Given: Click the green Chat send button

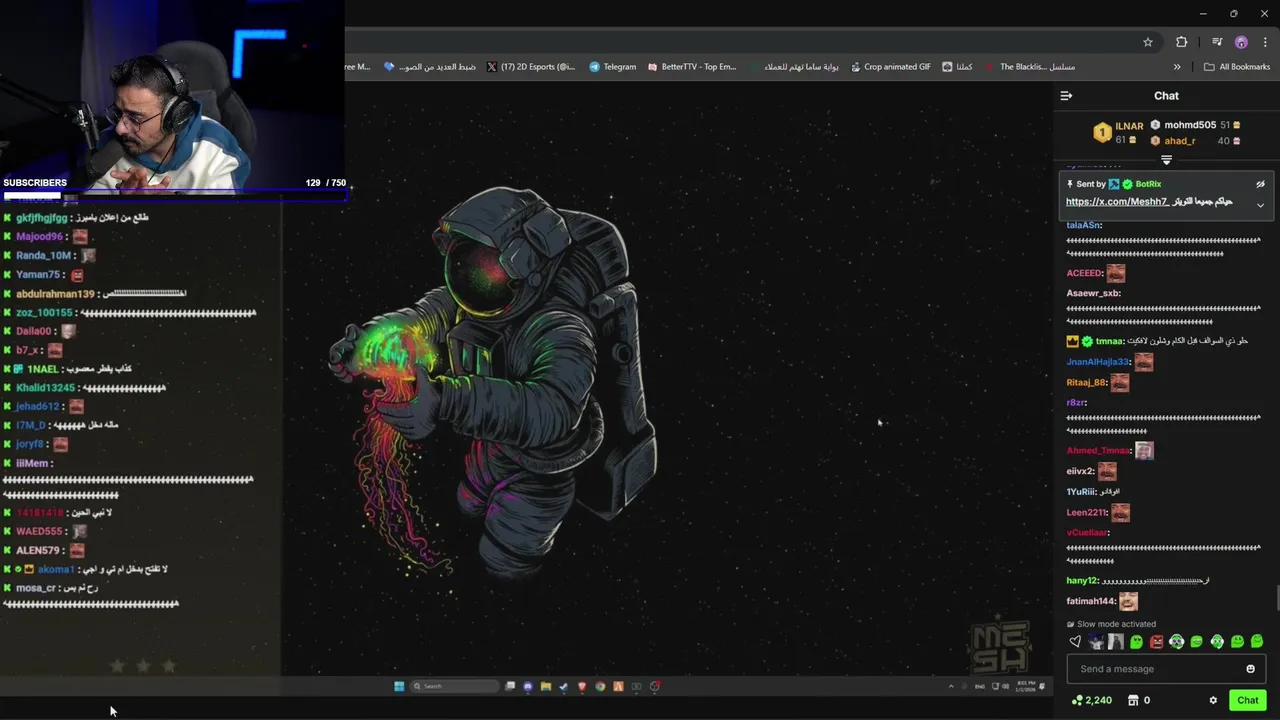Looking at the screenshot, I should click(x=1247, y=700).
